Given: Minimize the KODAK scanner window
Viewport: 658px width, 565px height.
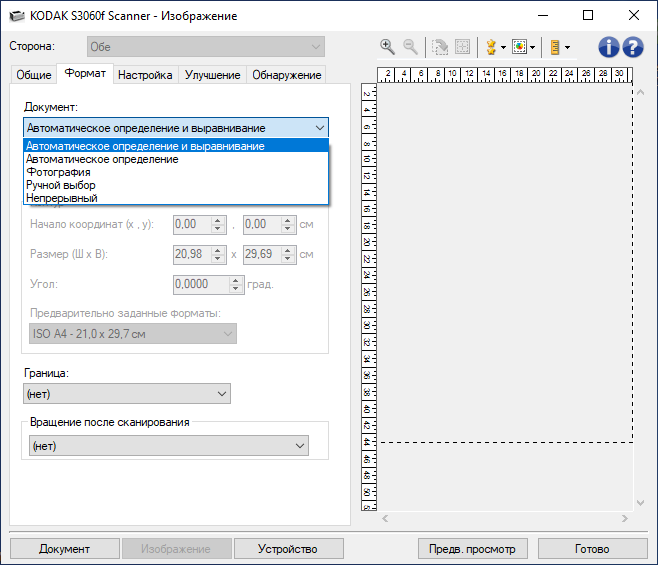Looking at the screenshot, I should [x=543, y=16].
